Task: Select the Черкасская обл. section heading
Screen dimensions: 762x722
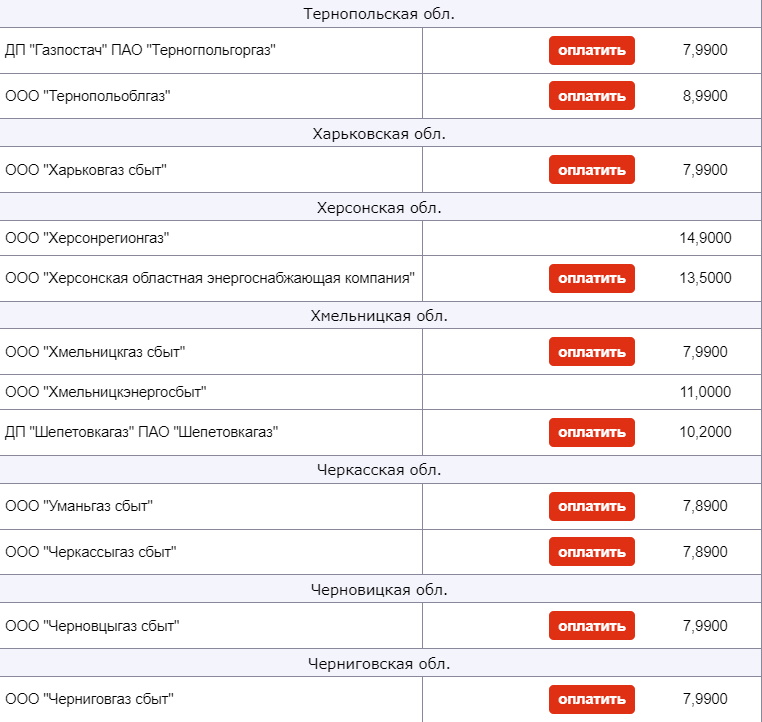Action: coord(379,470)
